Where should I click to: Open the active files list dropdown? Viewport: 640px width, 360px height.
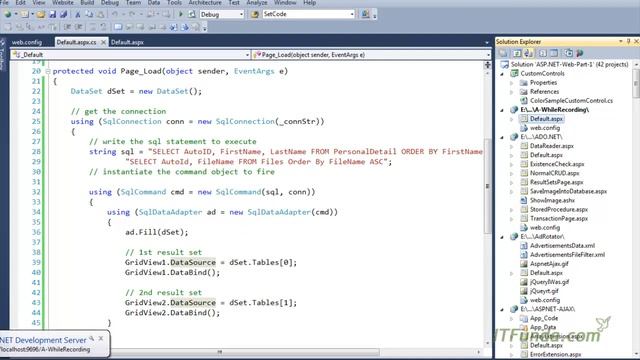[487, 42]
